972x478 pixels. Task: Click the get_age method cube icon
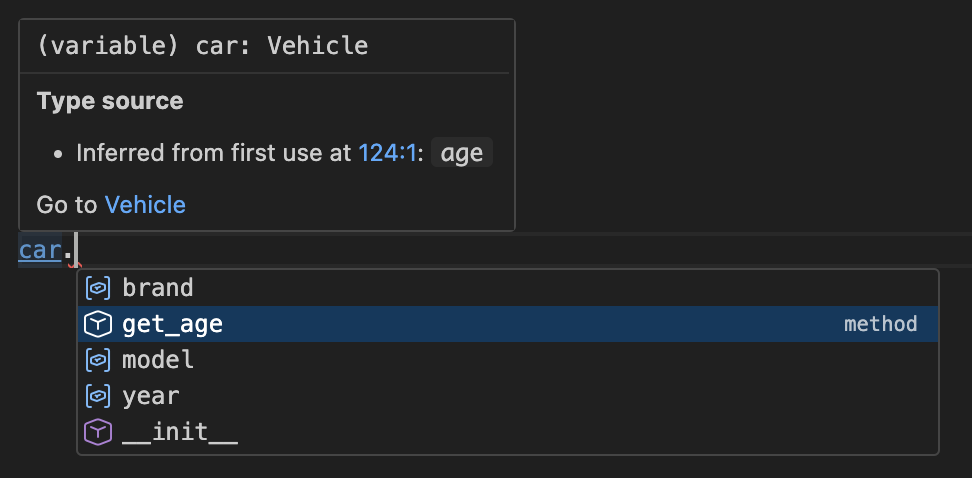[x=97, y=324]
